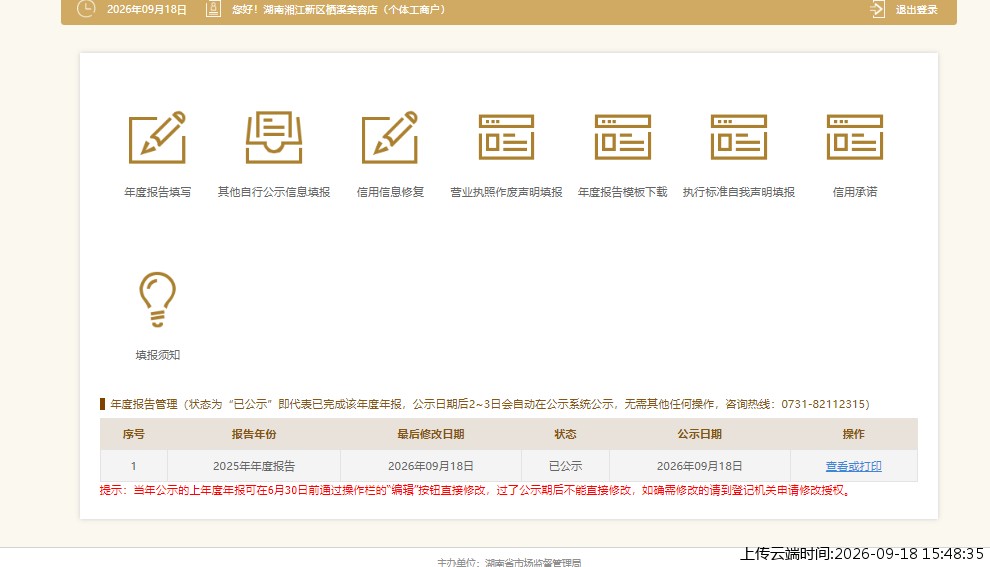Click the 填报须知 label
990x567 pixels.
157,355
